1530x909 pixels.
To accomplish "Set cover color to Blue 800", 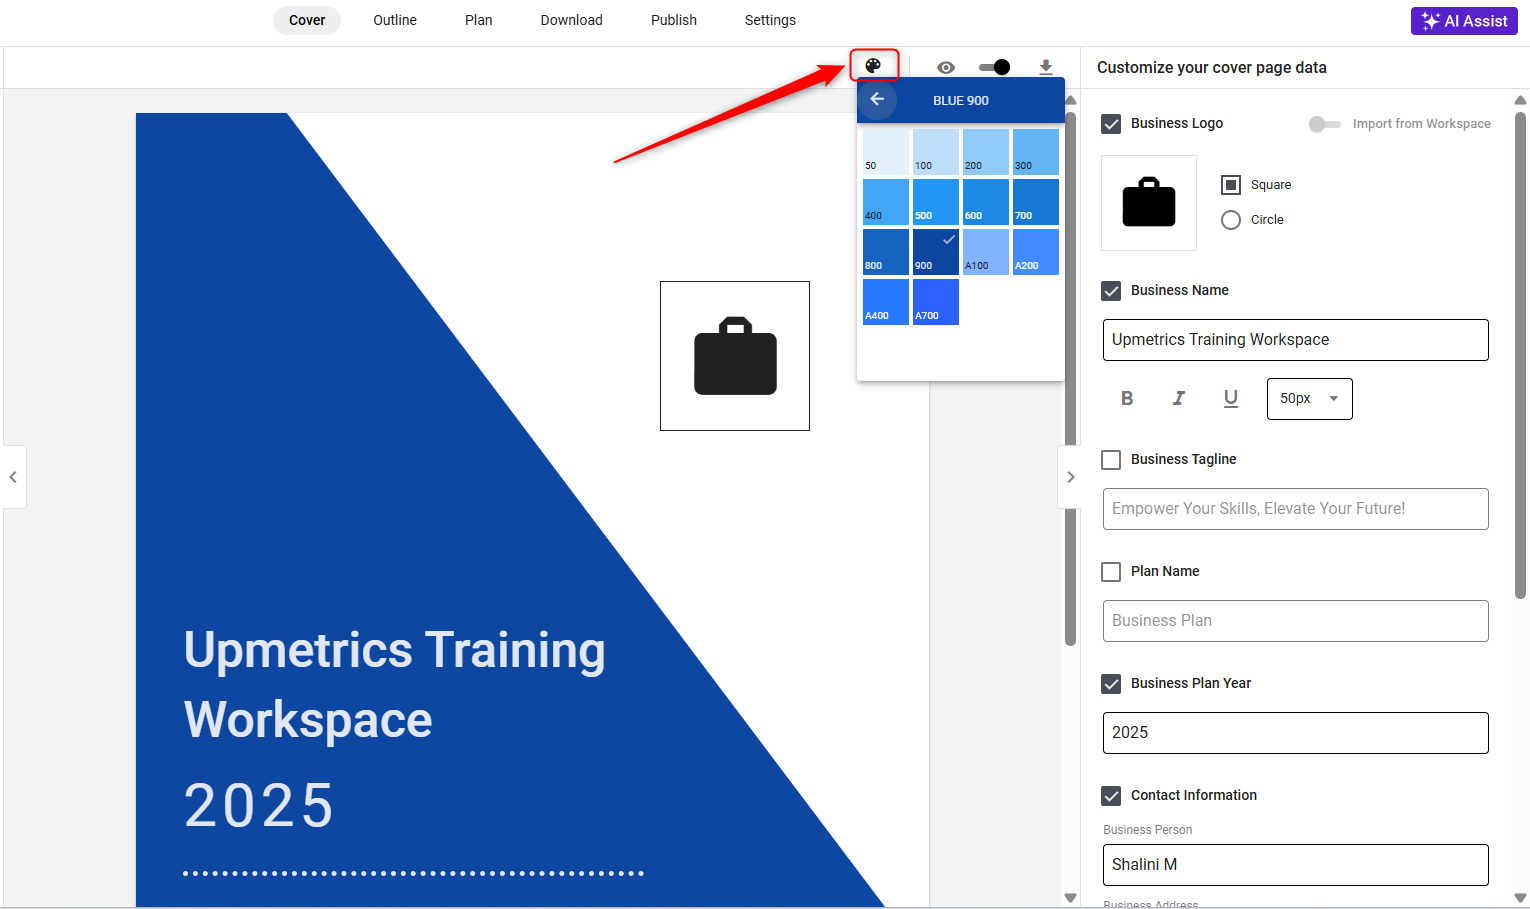I will (x=886, y=251).
